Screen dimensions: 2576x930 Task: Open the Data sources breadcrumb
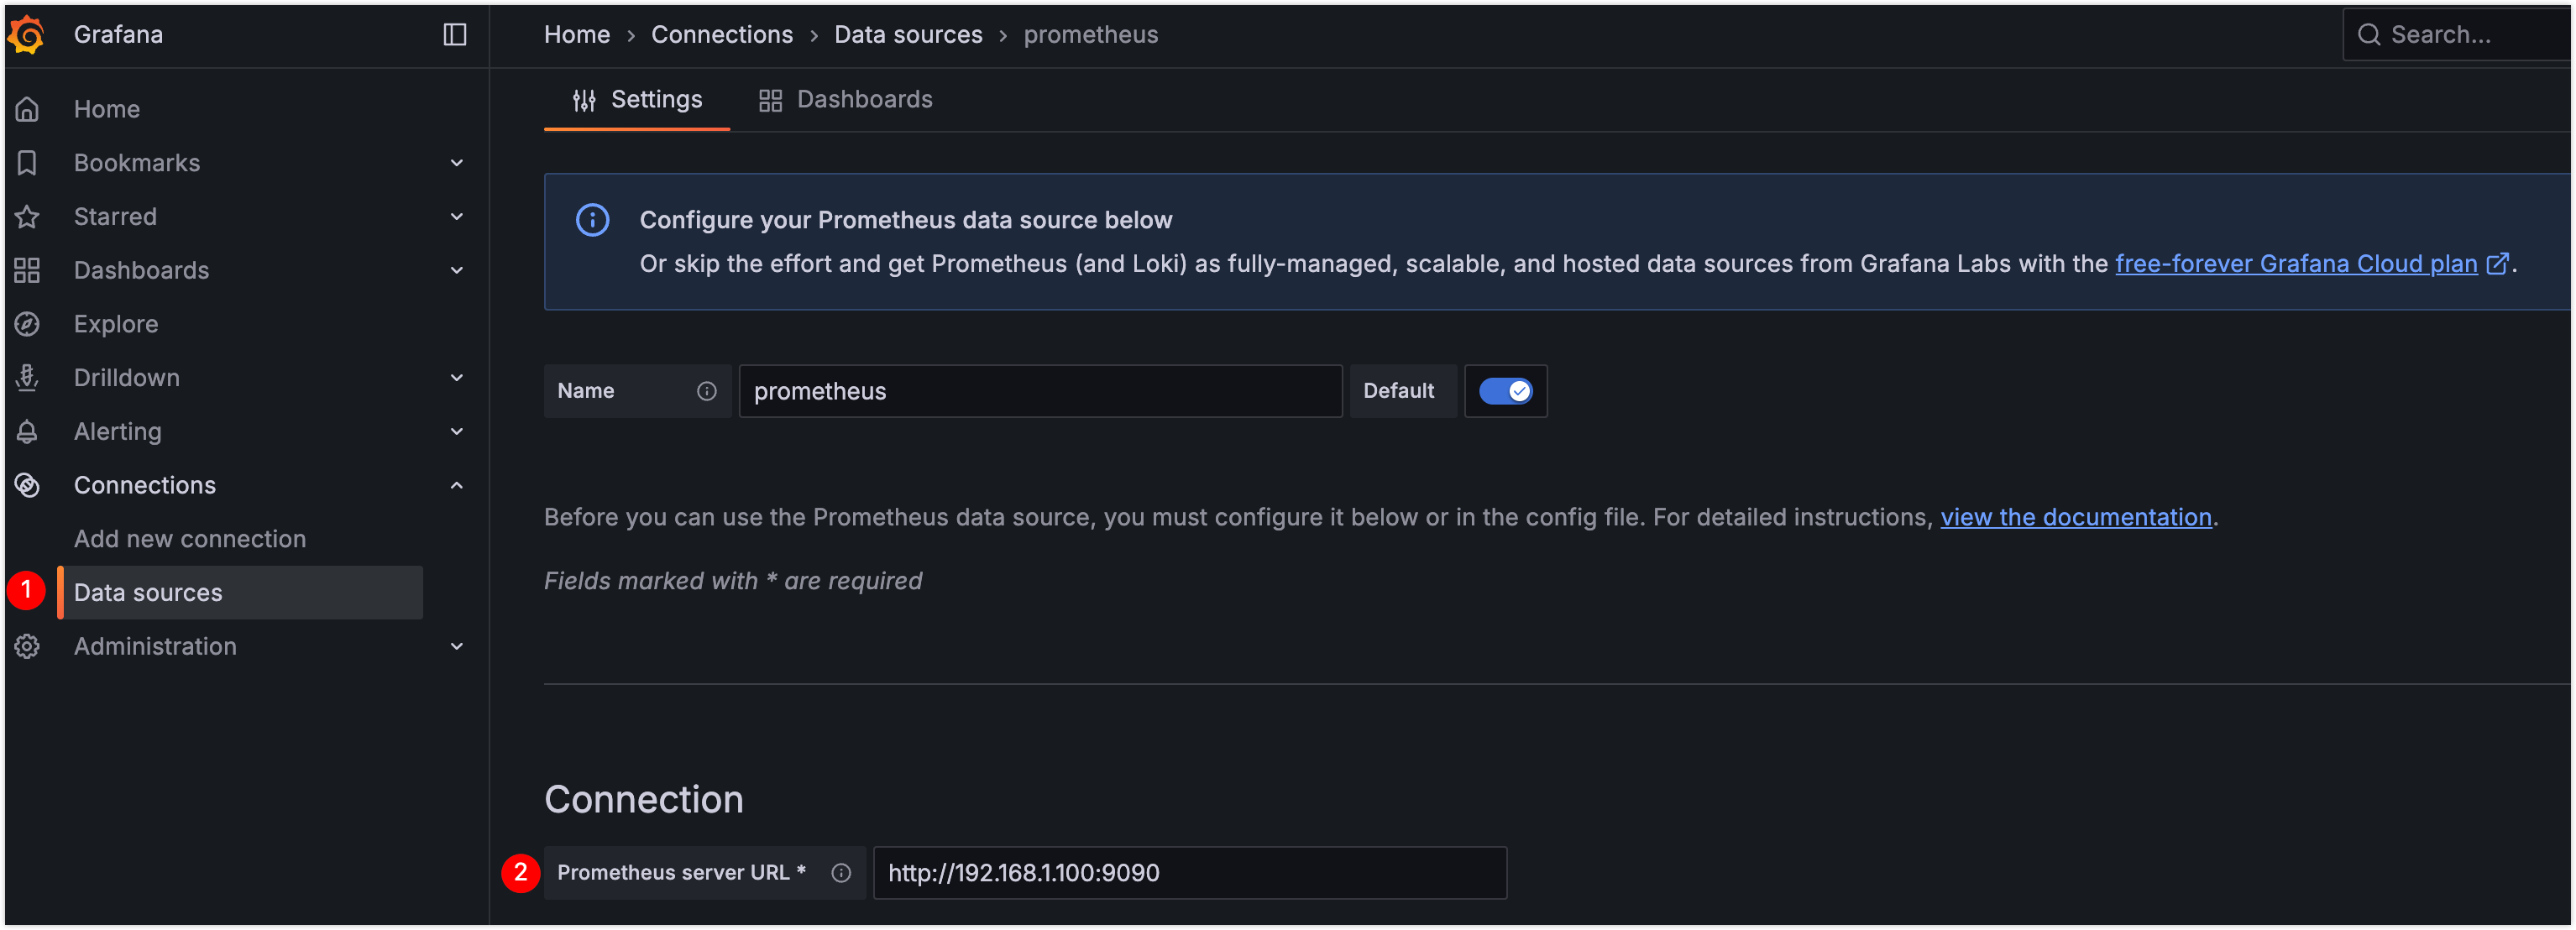[x=908, y=33]
